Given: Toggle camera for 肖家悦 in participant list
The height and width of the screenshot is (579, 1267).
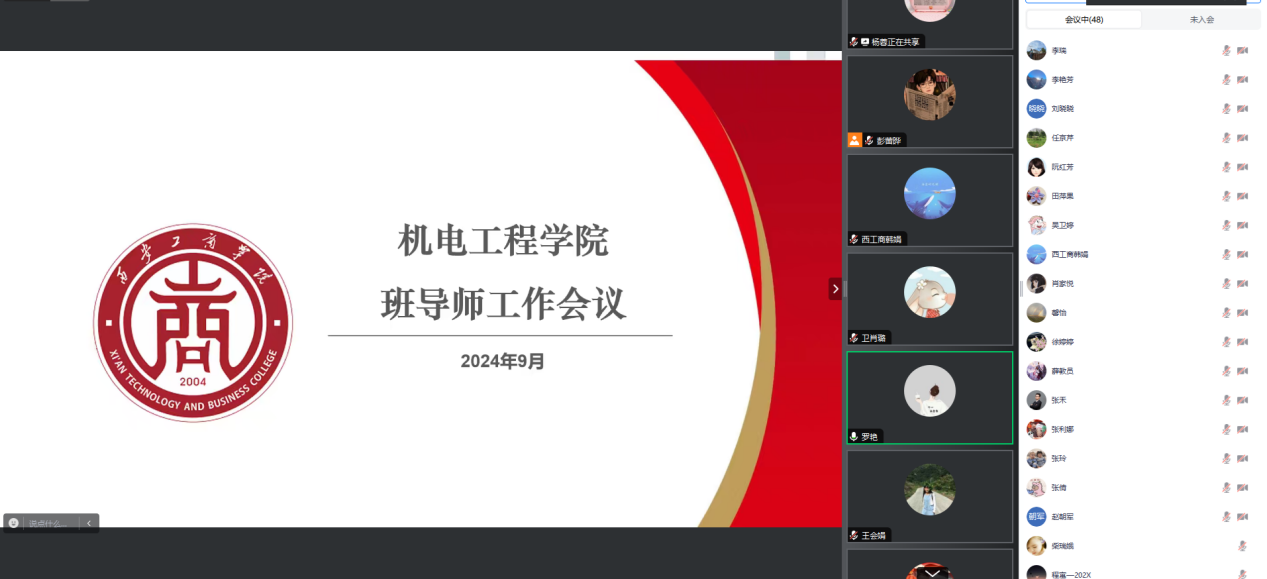Looking at the screenshot, I should 1242,284.
